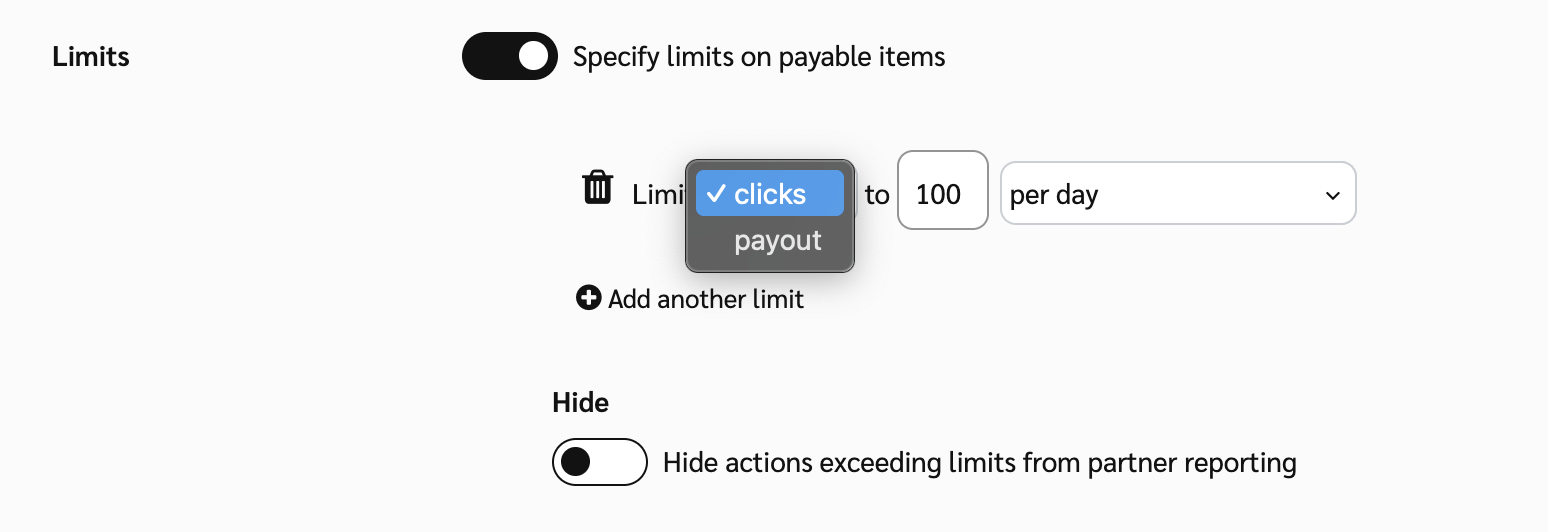Viewport: 1548px width, 532px height.
Task: Click the checkmark next to clicks option
Action: point(715,194)
